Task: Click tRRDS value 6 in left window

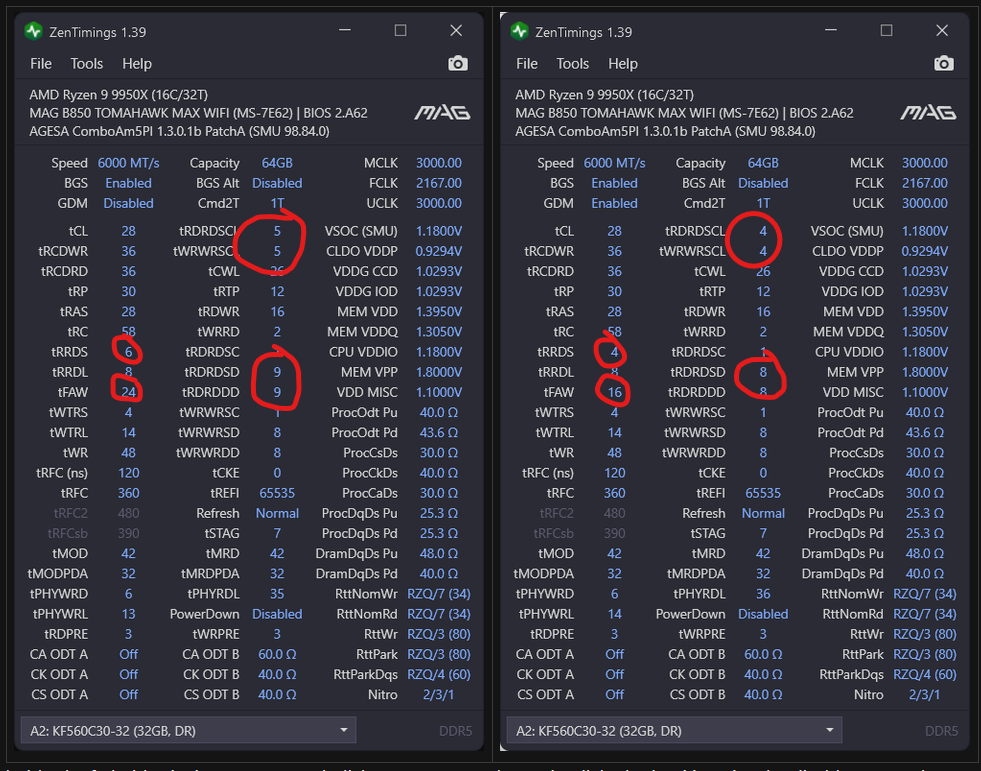Action: pyautogui.click(x=128, y=352)
